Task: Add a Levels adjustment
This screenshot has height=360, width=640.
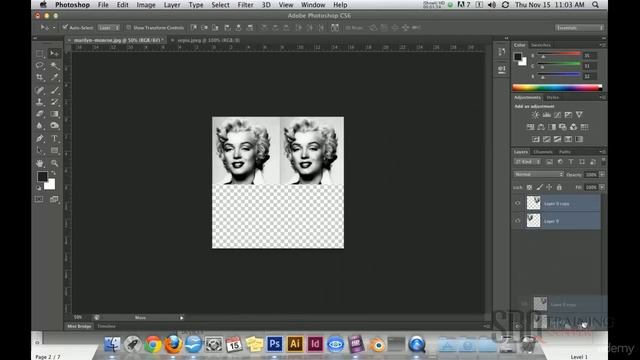Action: coord(547,115)
